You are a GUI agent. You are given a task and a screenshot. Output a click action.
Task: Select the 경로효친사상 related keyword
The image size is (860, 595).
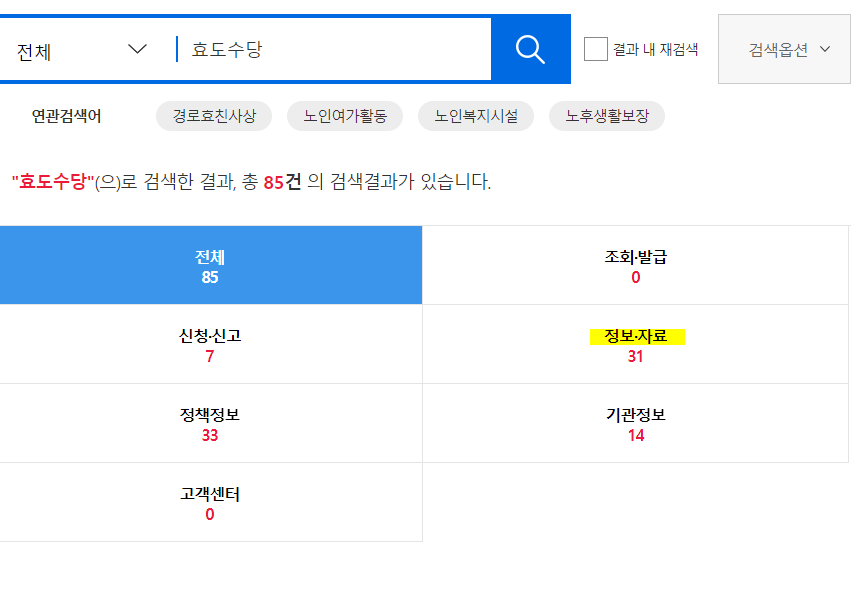tap(214, 115)
